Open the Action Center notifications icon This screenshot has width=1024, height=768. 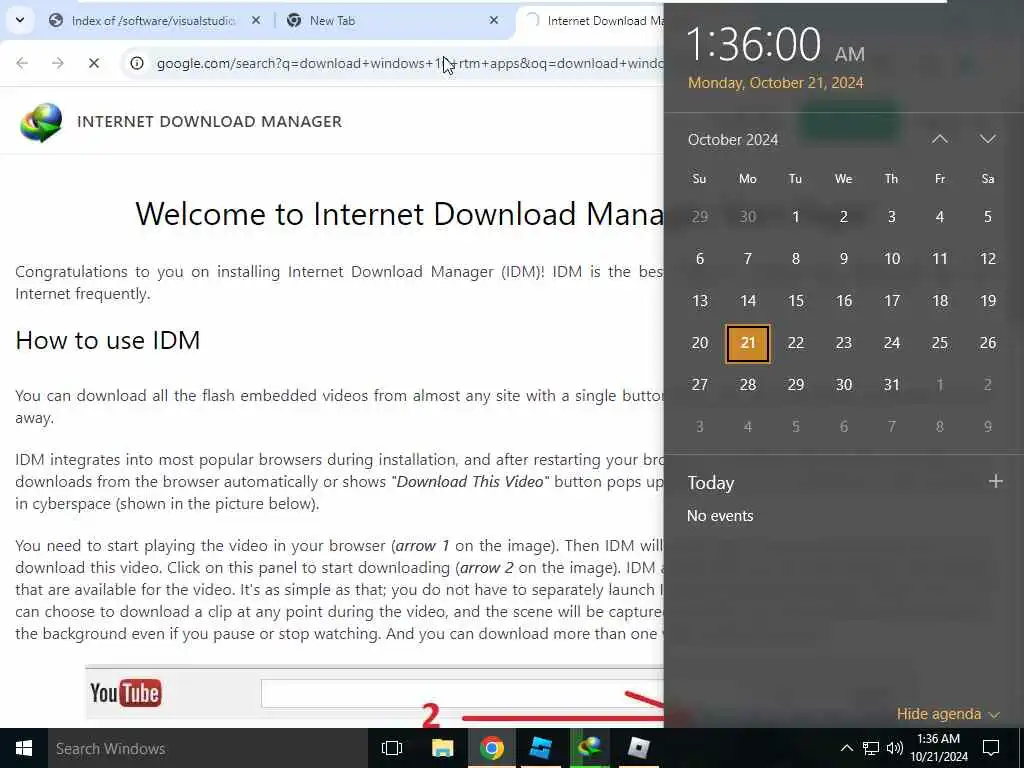[991, 748]
